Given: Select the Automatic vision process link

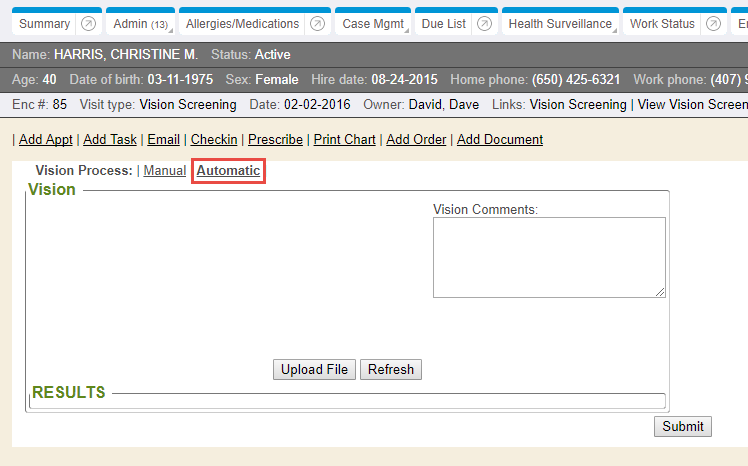Looking at the screenshot, I should click(228, 171).
